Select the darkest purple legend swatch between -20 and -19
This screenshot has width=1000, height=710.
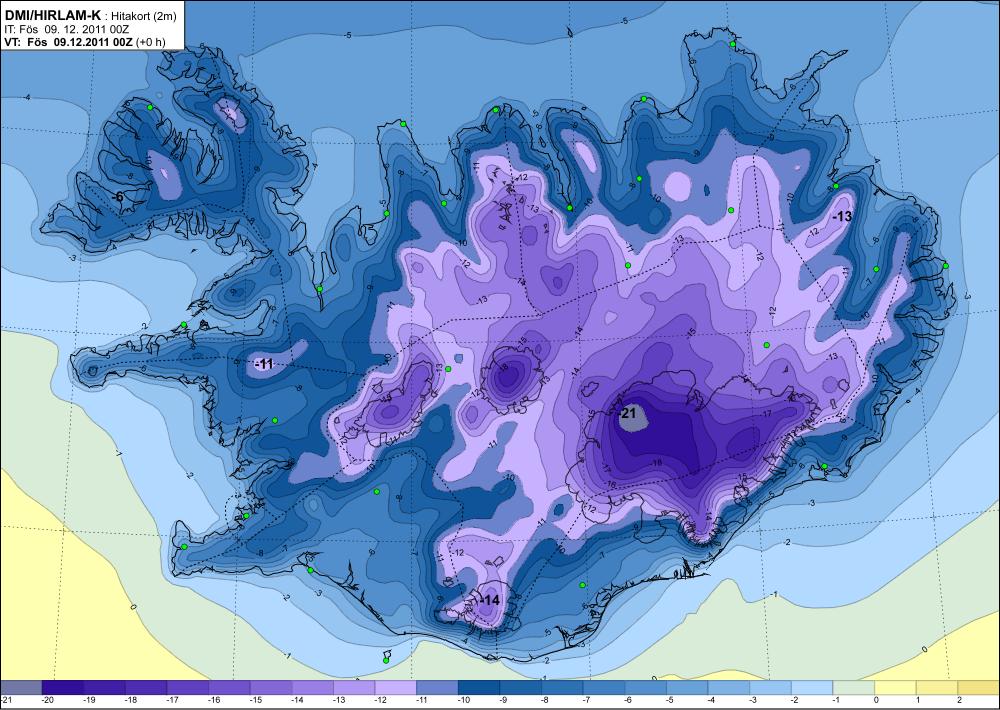tap(62, 688)
